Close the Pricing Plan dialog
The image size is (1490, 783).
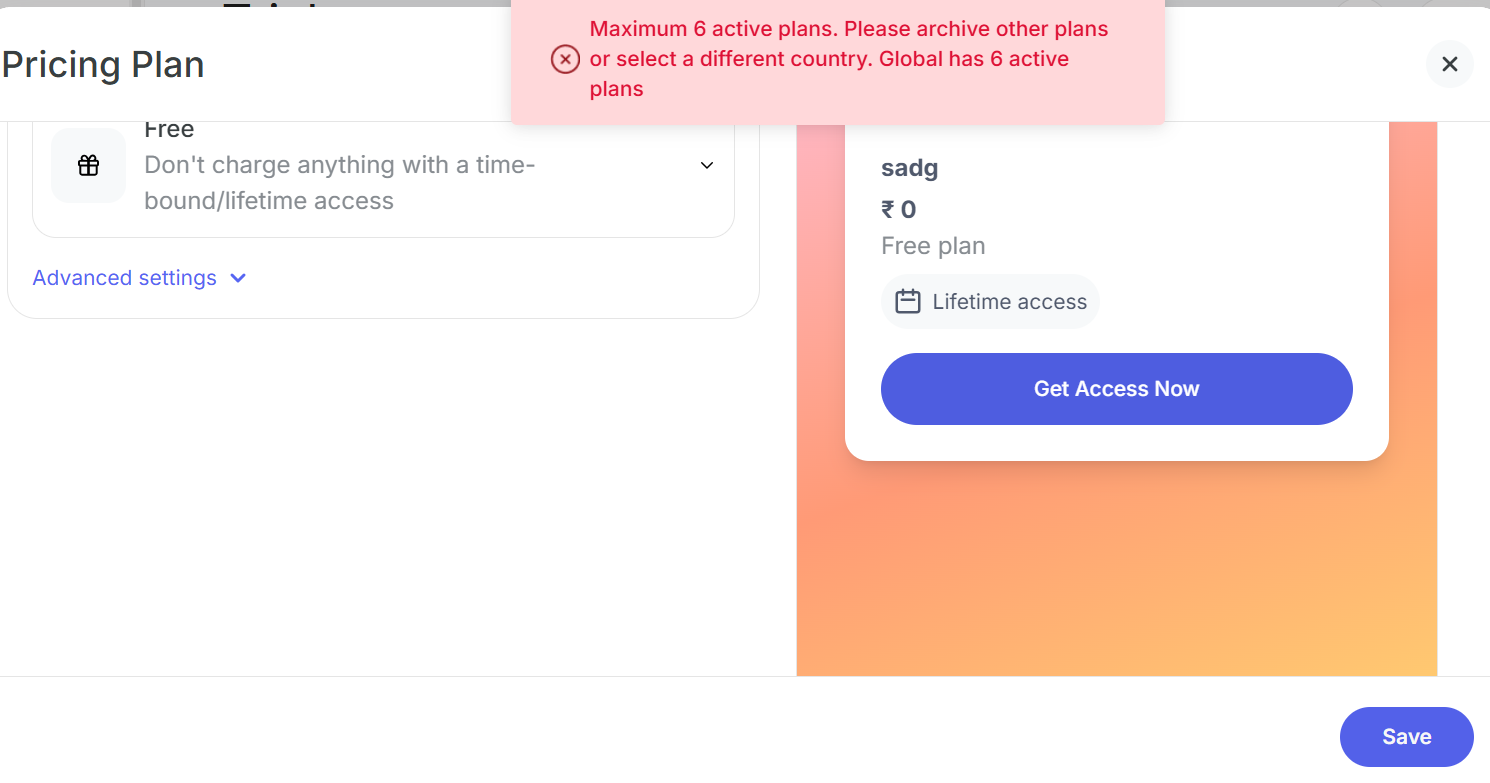click(x=1449, y=65)
